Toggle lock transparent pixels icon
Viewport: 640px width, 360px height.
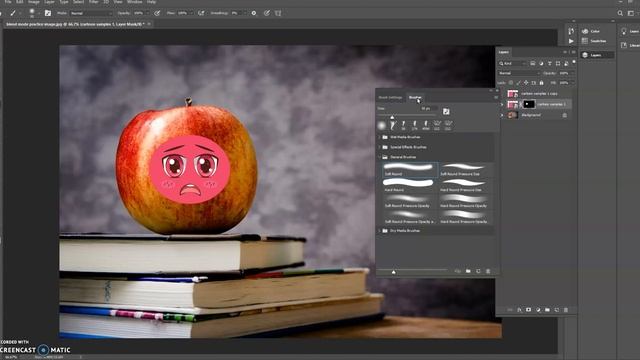(511, 83)
